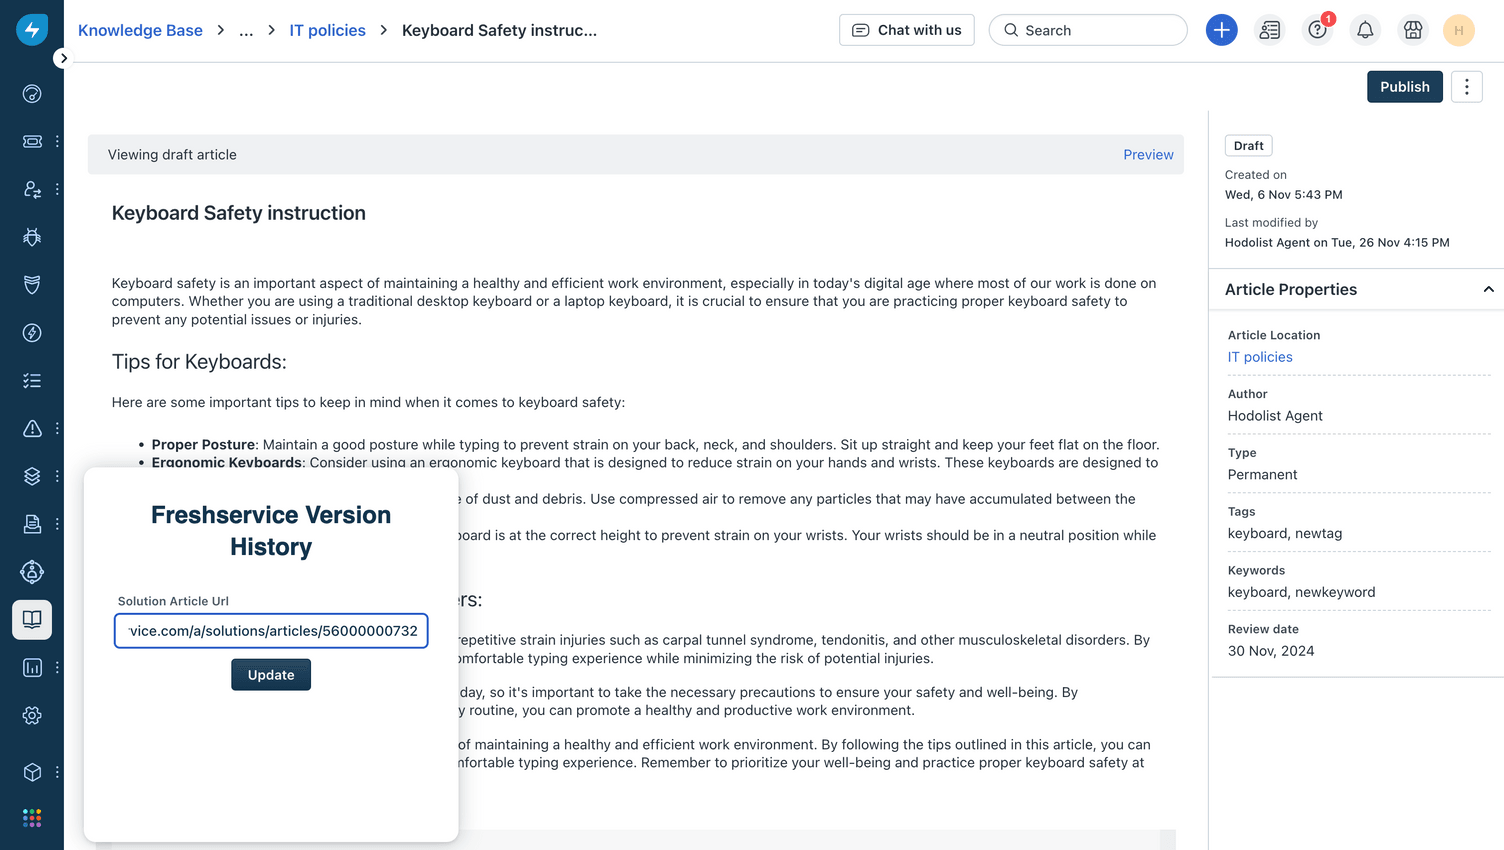1504x850 pixels.
Task: Open the Reports chart icon in the sidebar
Action: tap(32, 668)
